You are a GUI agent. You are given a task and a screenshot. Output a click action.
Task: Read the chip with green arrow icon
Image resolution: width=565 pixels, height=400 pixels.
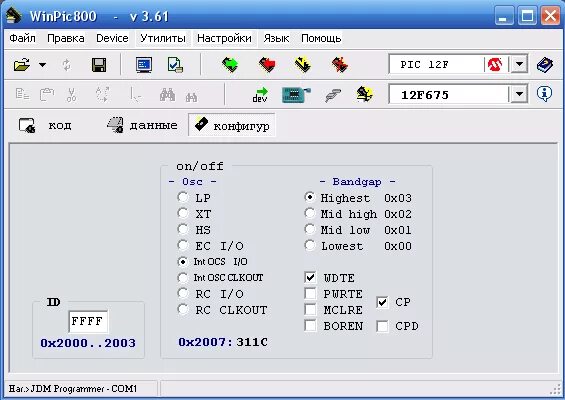230,65
